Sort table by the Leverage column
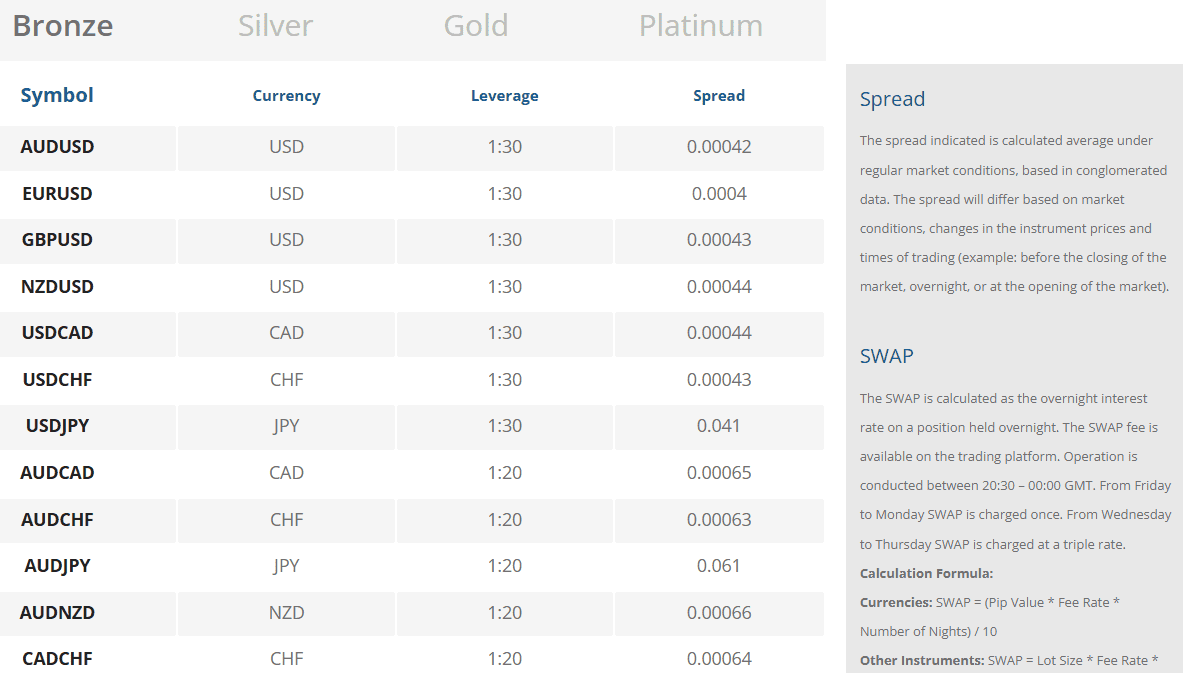The image size is (1183, 673). point(504,95)
